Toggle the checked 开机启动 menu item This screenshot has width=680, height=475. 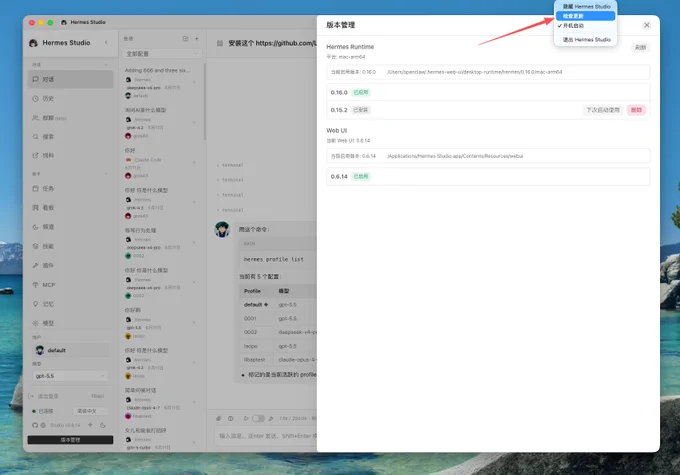tap(585, 26)
